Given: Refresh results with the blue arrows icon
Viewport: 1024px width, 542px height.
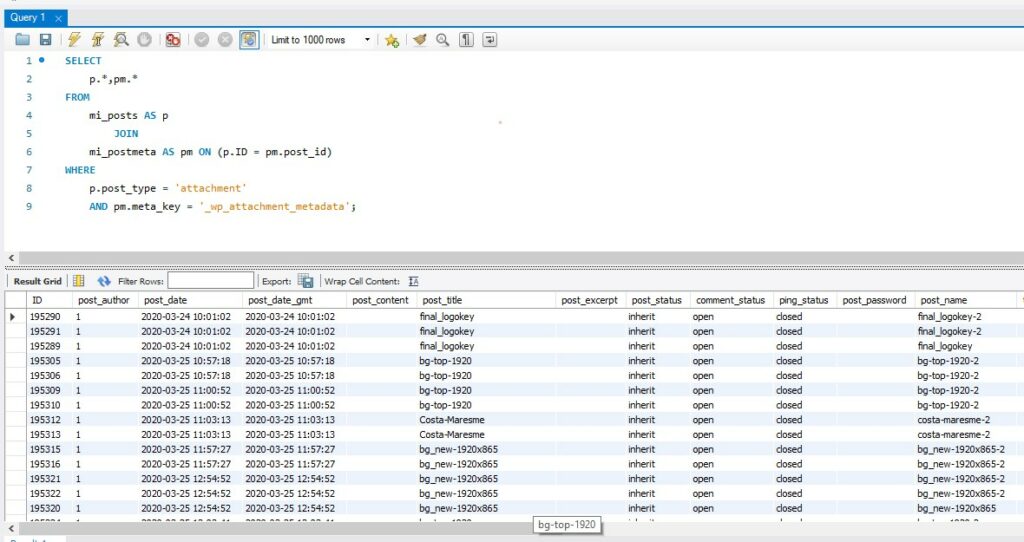Looking at the screenshot, I should [104, 281].
